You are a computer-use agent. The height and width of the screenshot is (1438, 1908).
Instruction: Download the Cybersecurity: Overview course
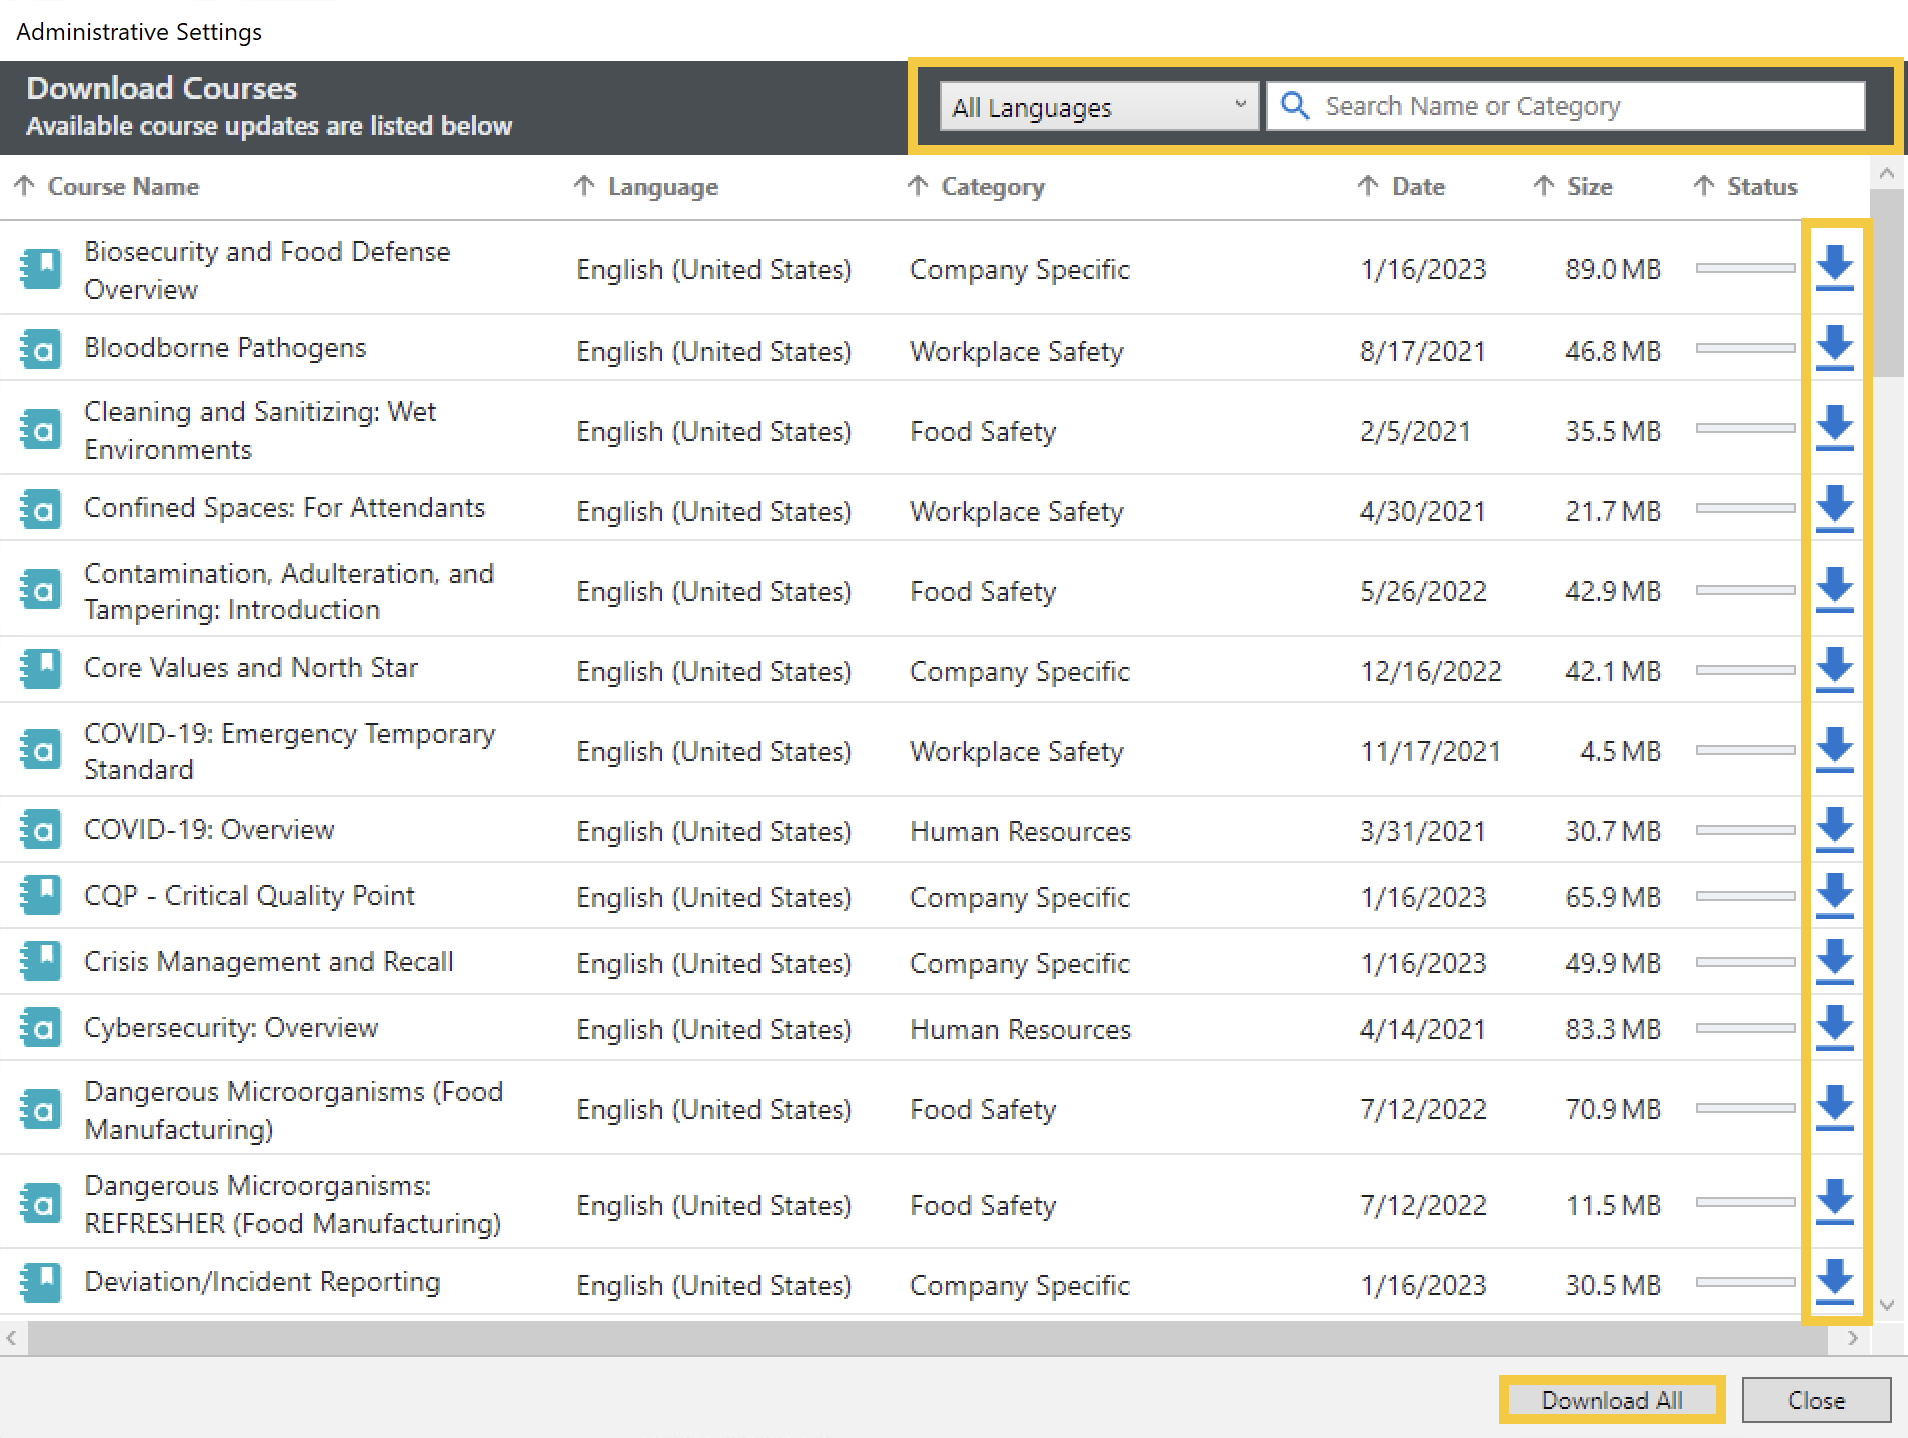pyautogui.click(x=1834, y=1028)
